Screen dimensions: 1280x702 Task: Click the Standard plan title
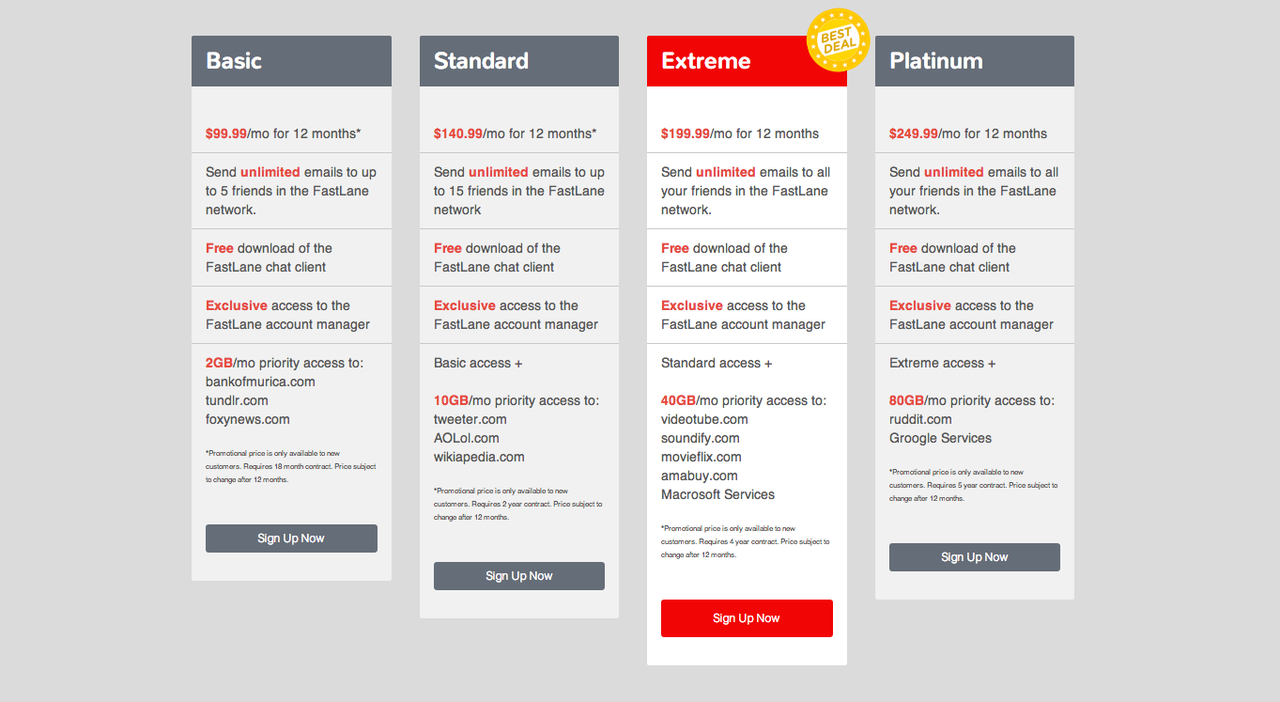pos(481,61)
